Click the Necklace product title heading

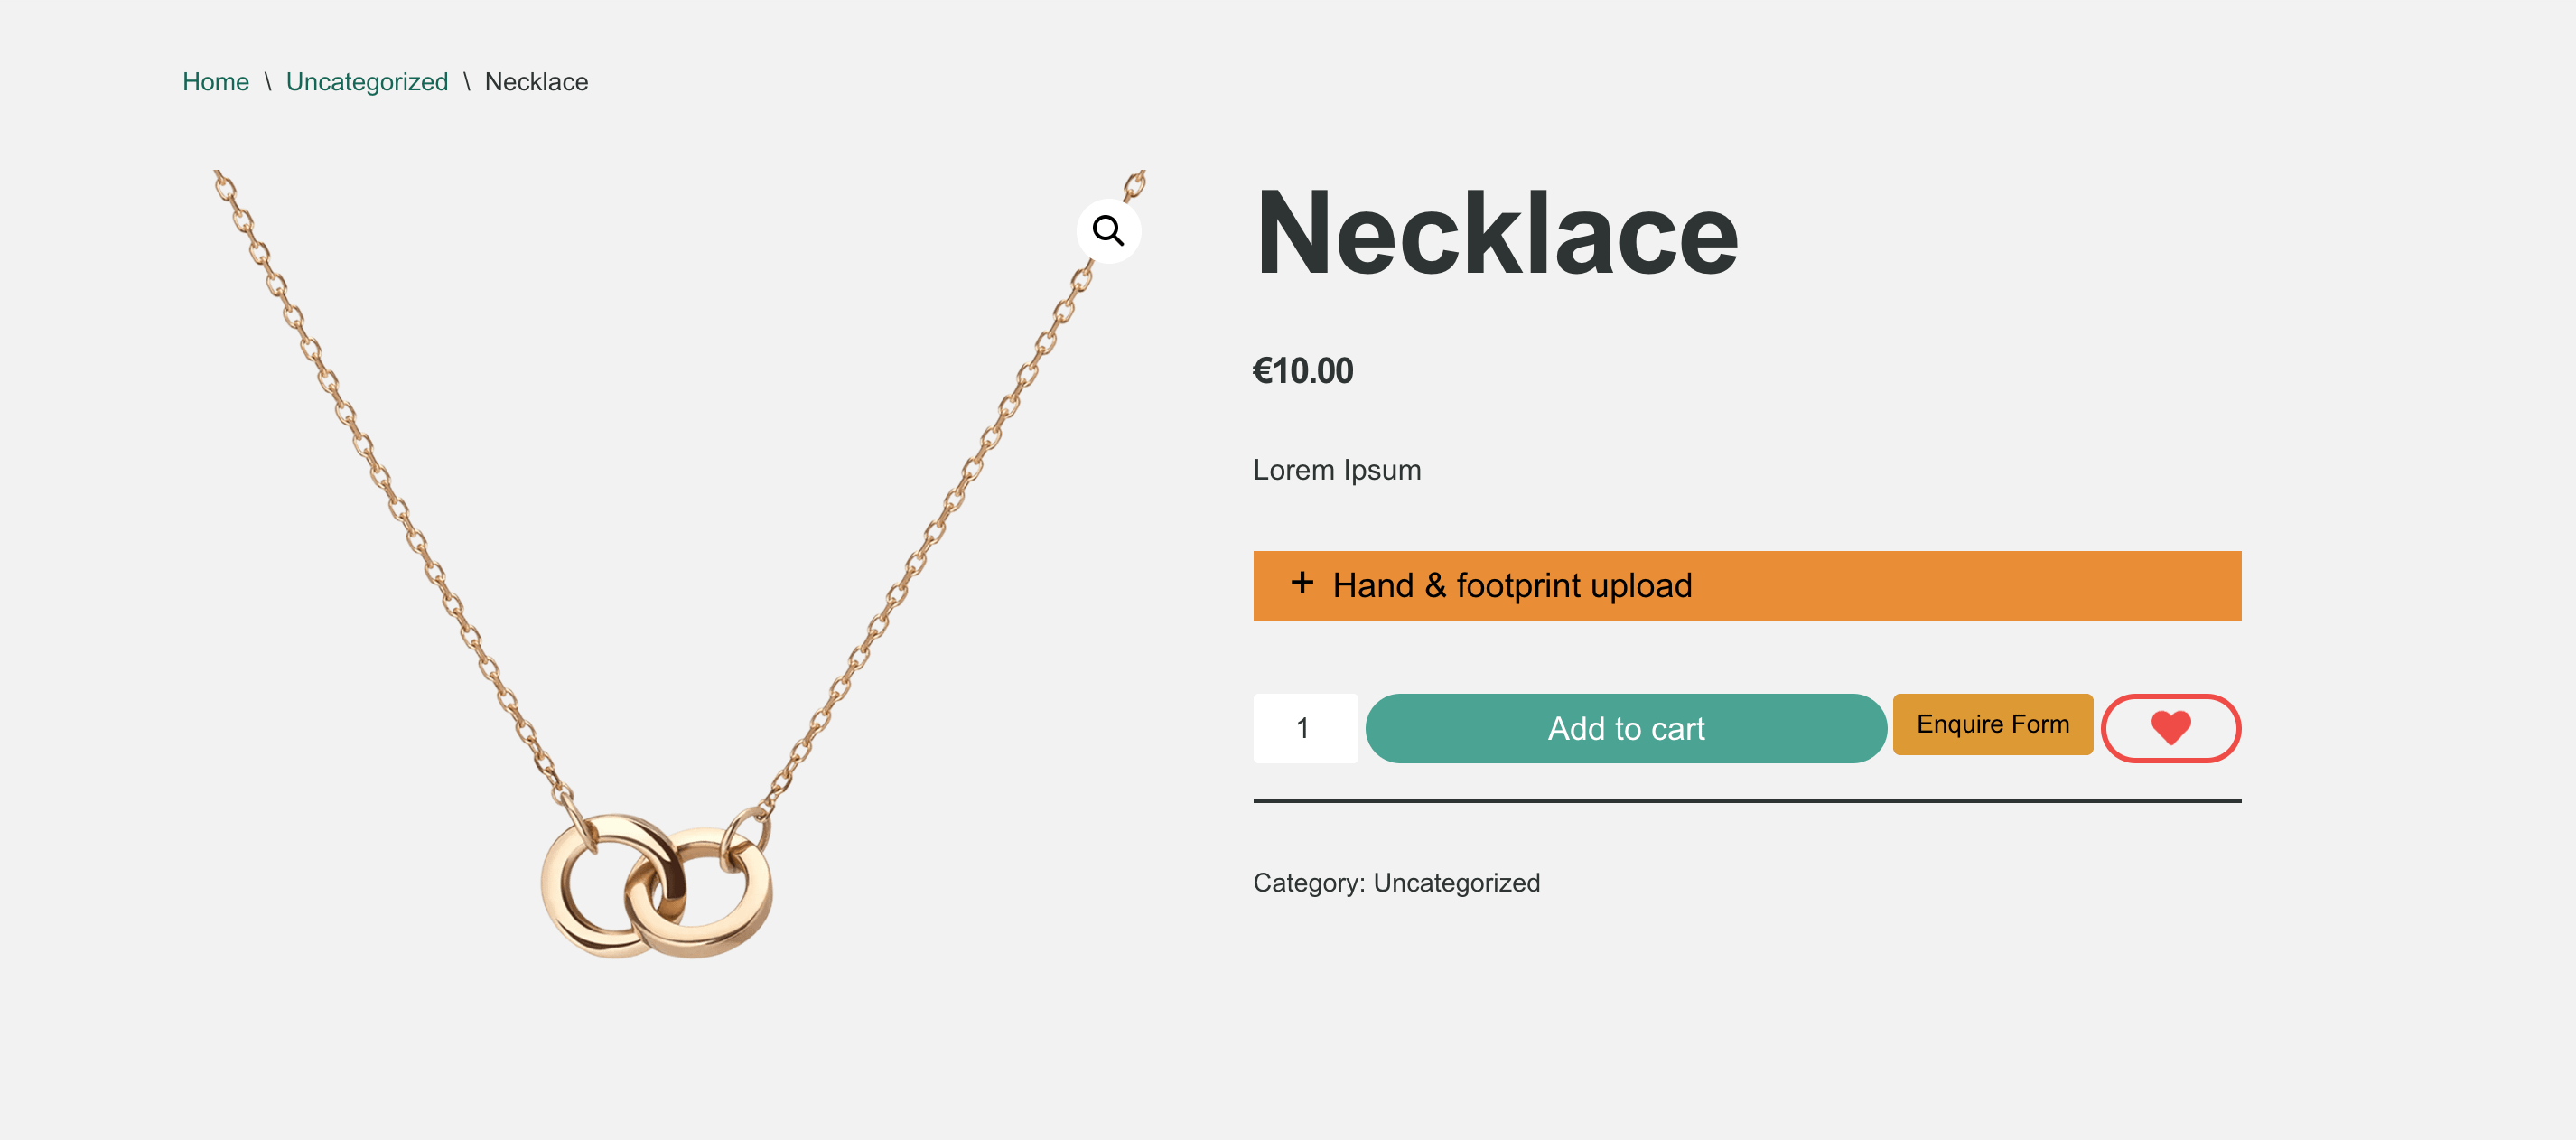click(1496, 234)
